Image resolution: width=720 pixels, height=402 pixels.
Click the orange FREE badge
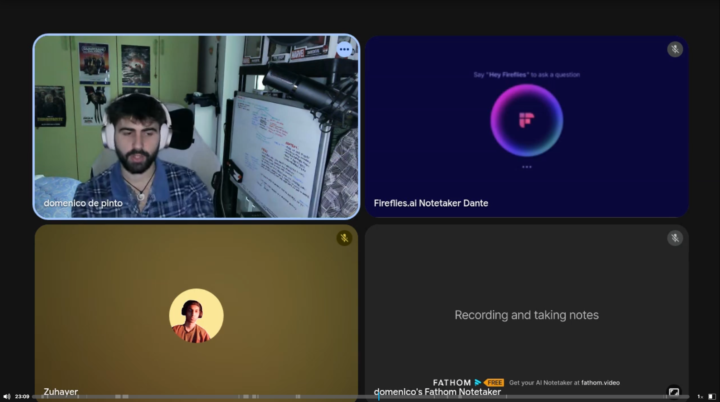(494, 382)
